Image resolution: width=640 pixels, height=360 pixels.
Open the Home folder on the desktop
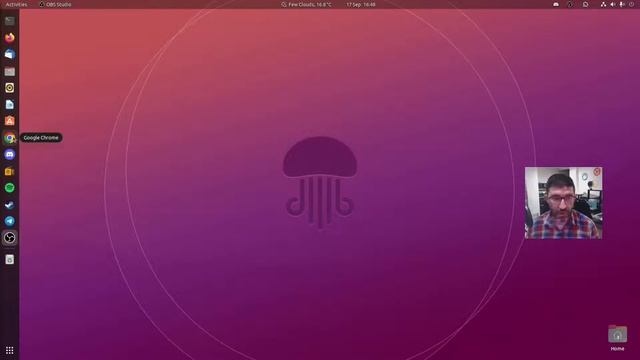[617, 338]
